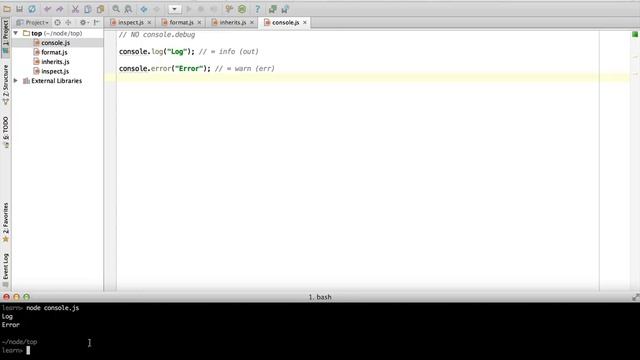Select inspect.js in project tree

(x=55, y=71)
